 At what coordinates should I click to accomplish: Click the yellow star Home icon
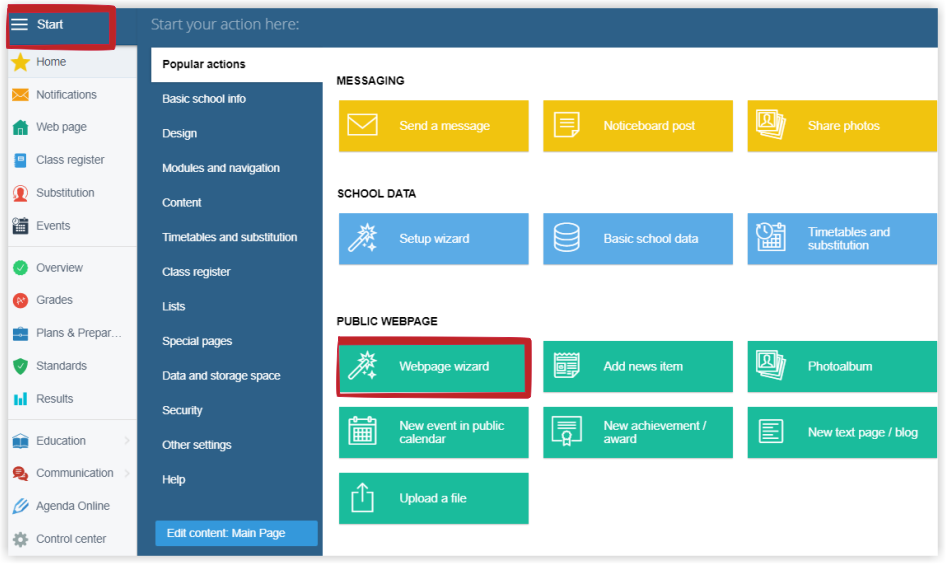coord(21,62)
